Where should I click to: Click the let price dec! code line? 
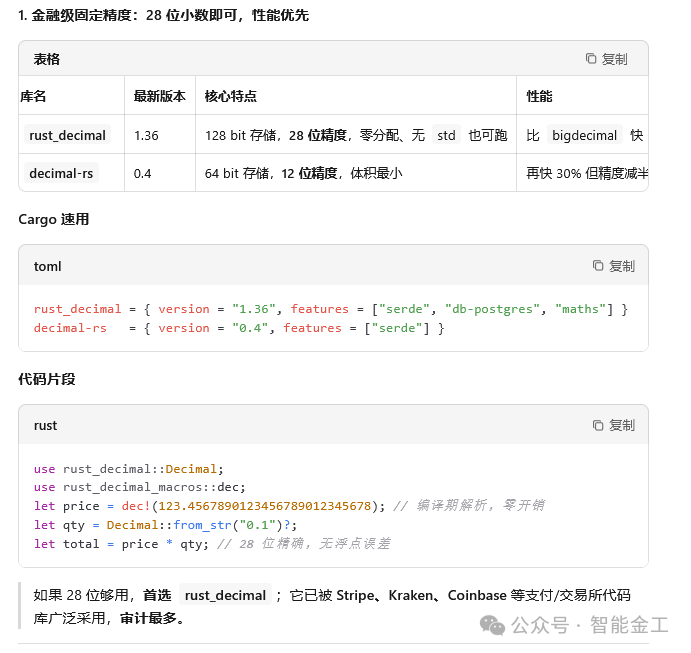[289, 505]
